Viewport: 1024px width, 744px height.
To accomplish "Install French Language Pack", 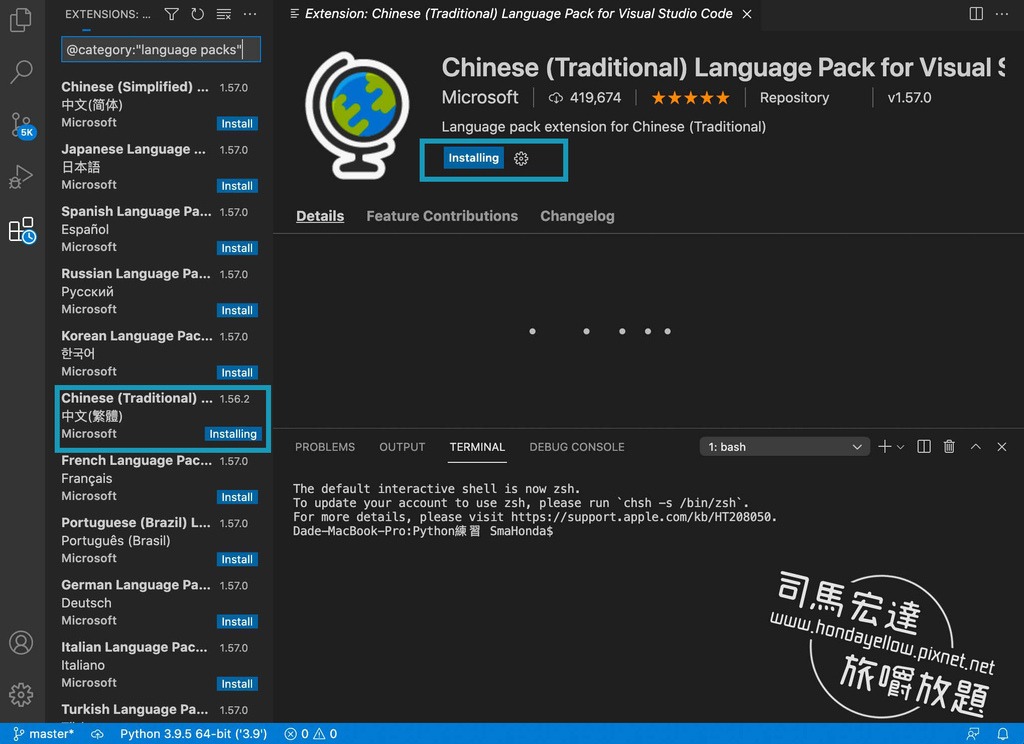I will [x=237, y=497].
